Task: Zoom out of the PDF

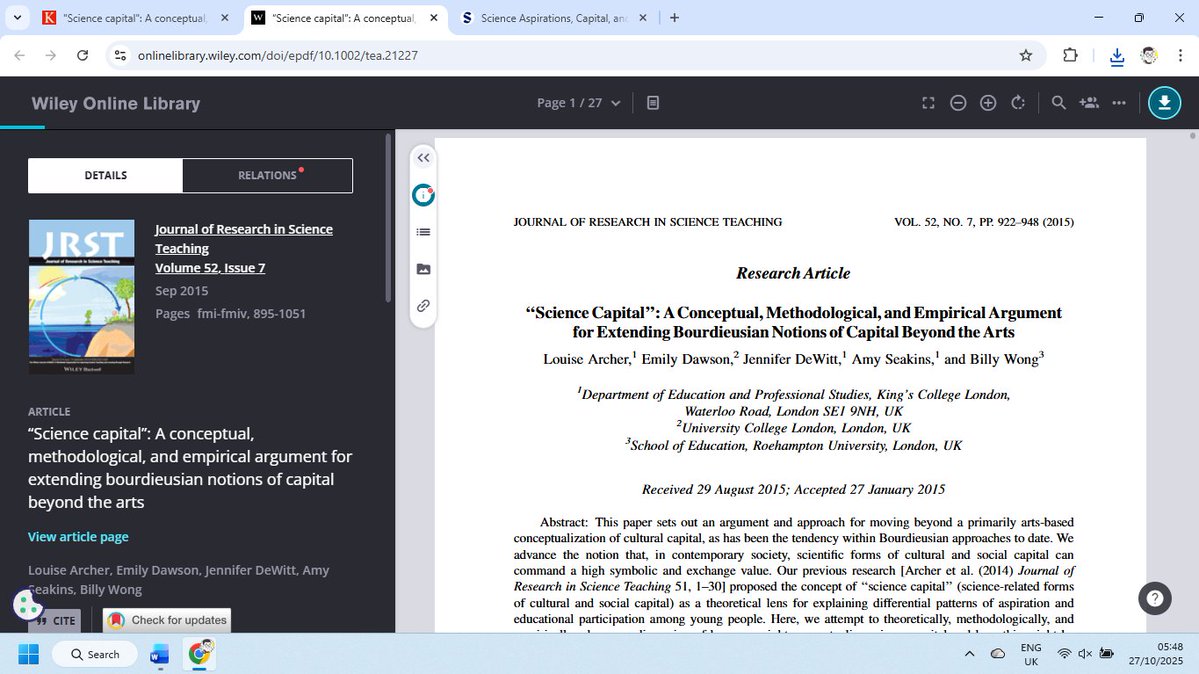Action: coord(958,103)
